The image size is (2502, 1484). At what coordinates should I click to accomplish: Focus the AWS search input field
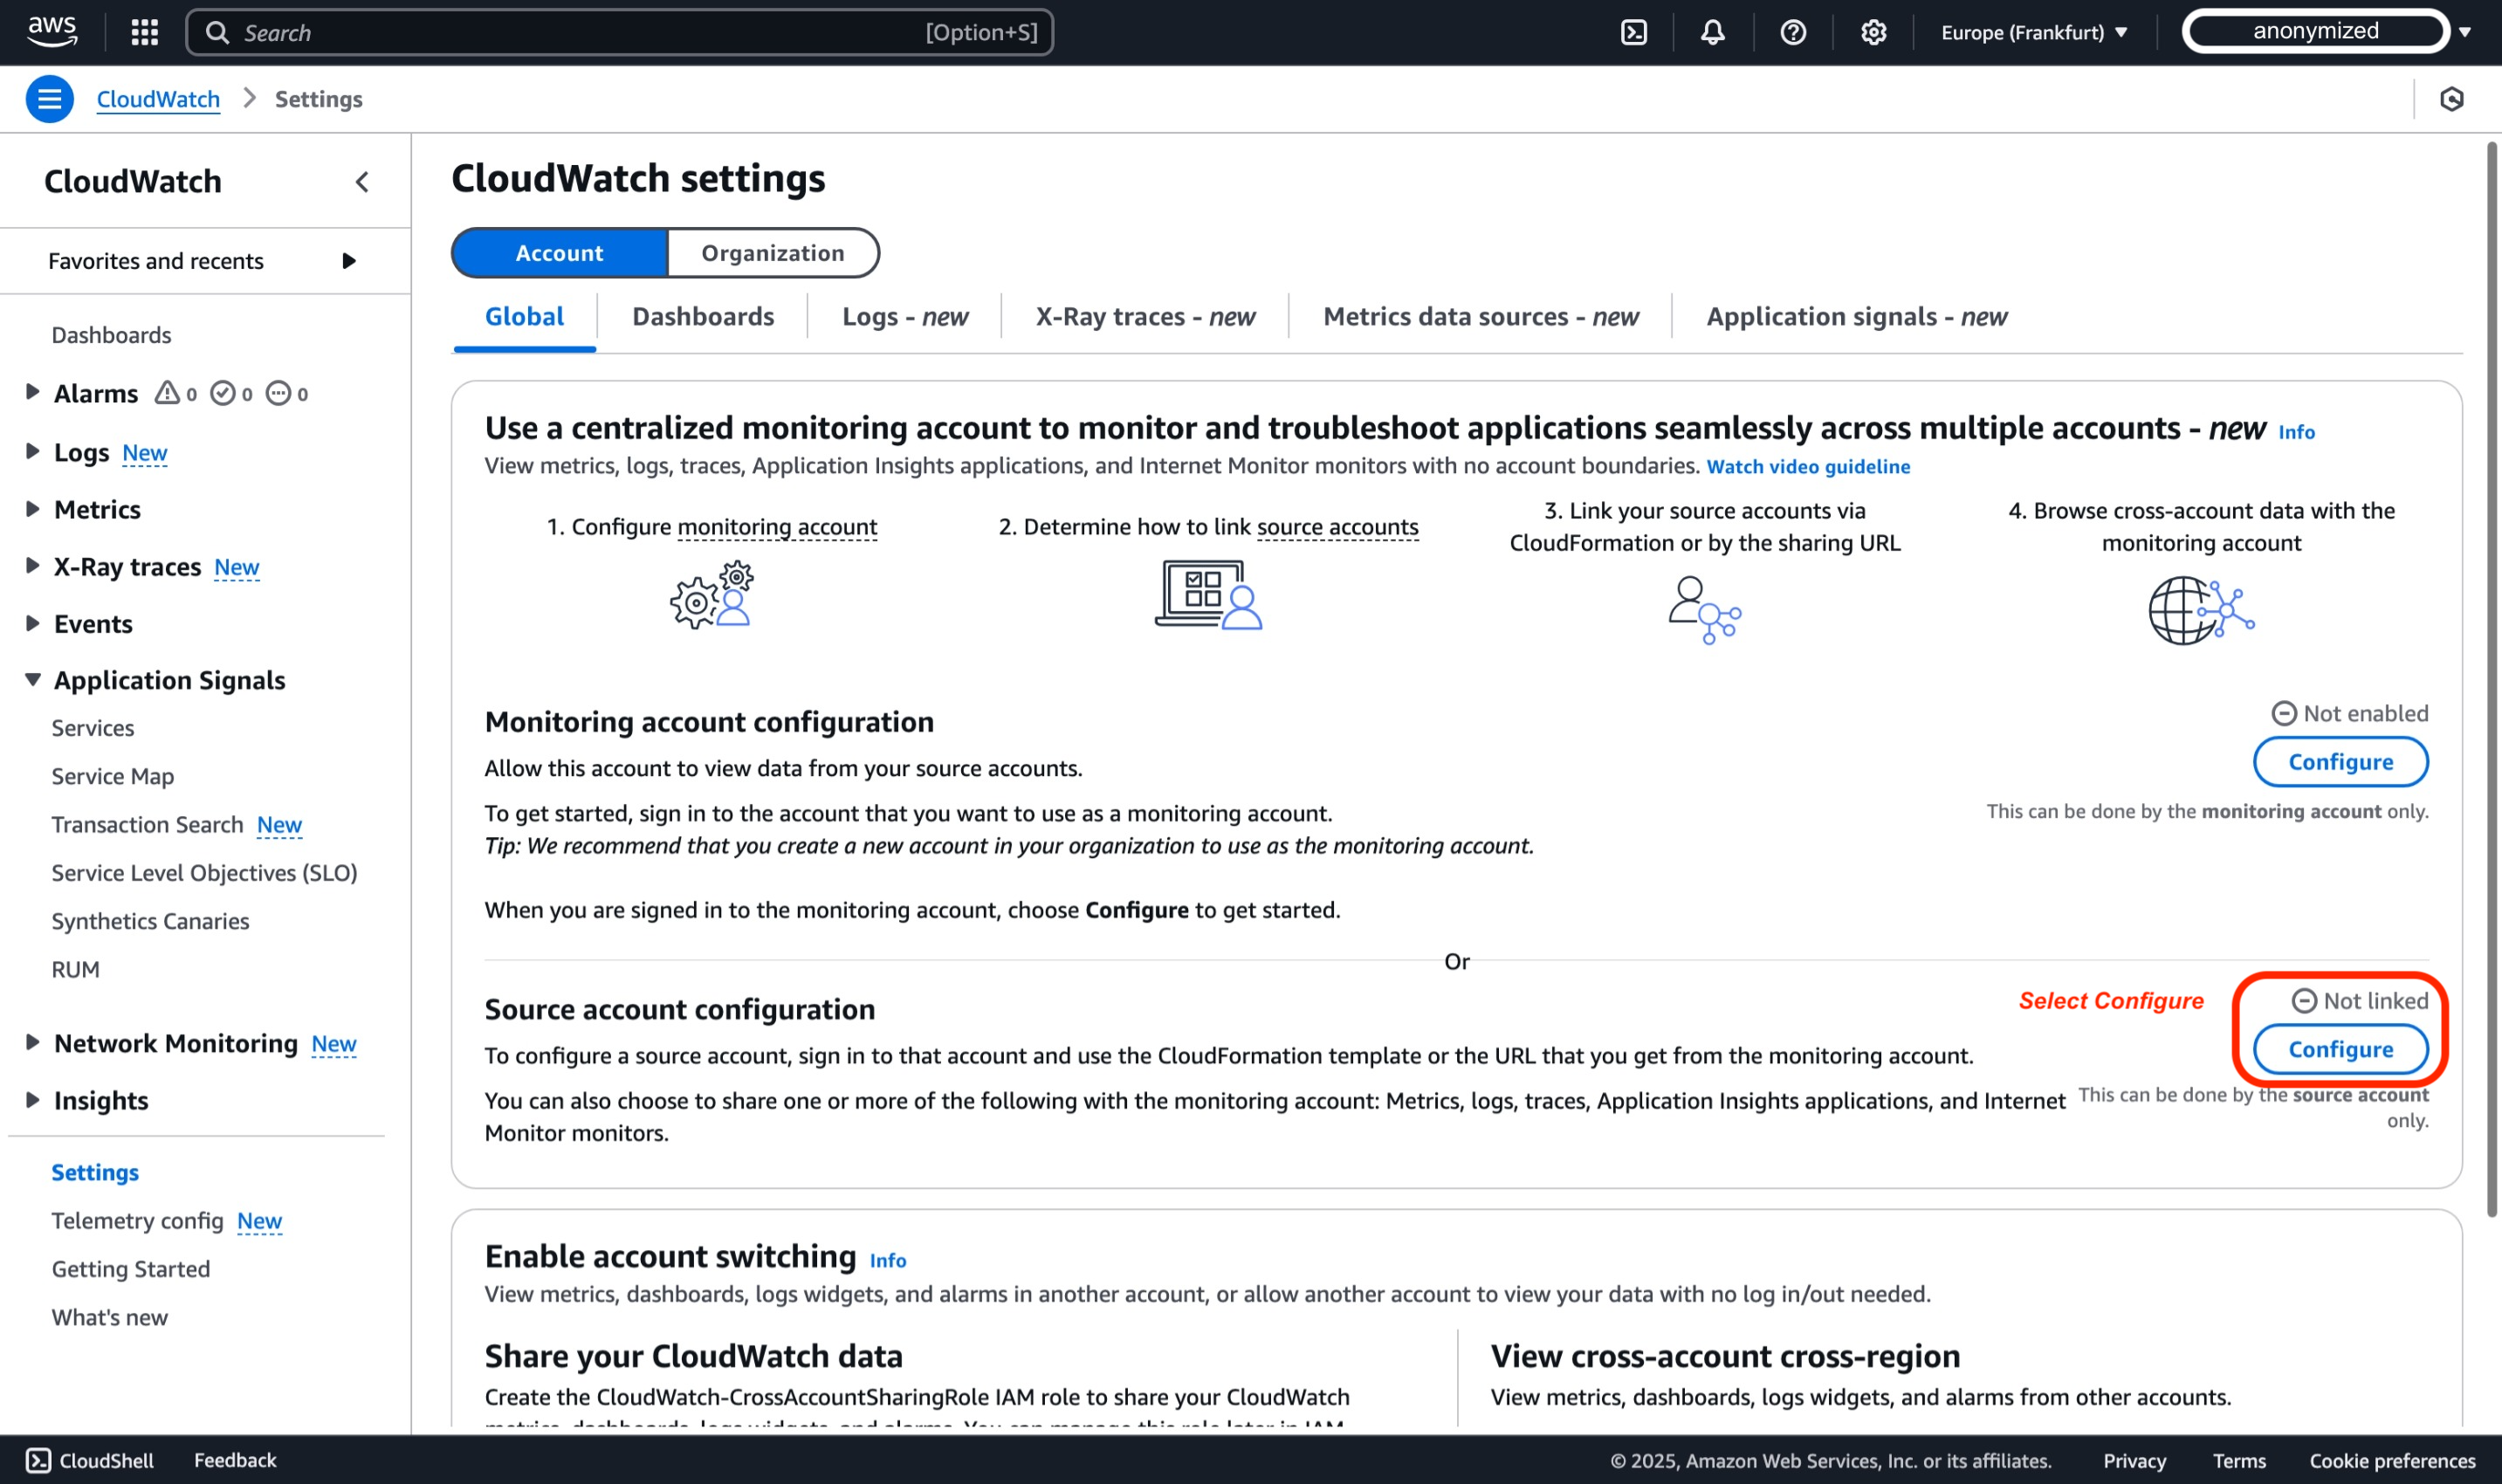pyautogui.click(x=620, y=33)
